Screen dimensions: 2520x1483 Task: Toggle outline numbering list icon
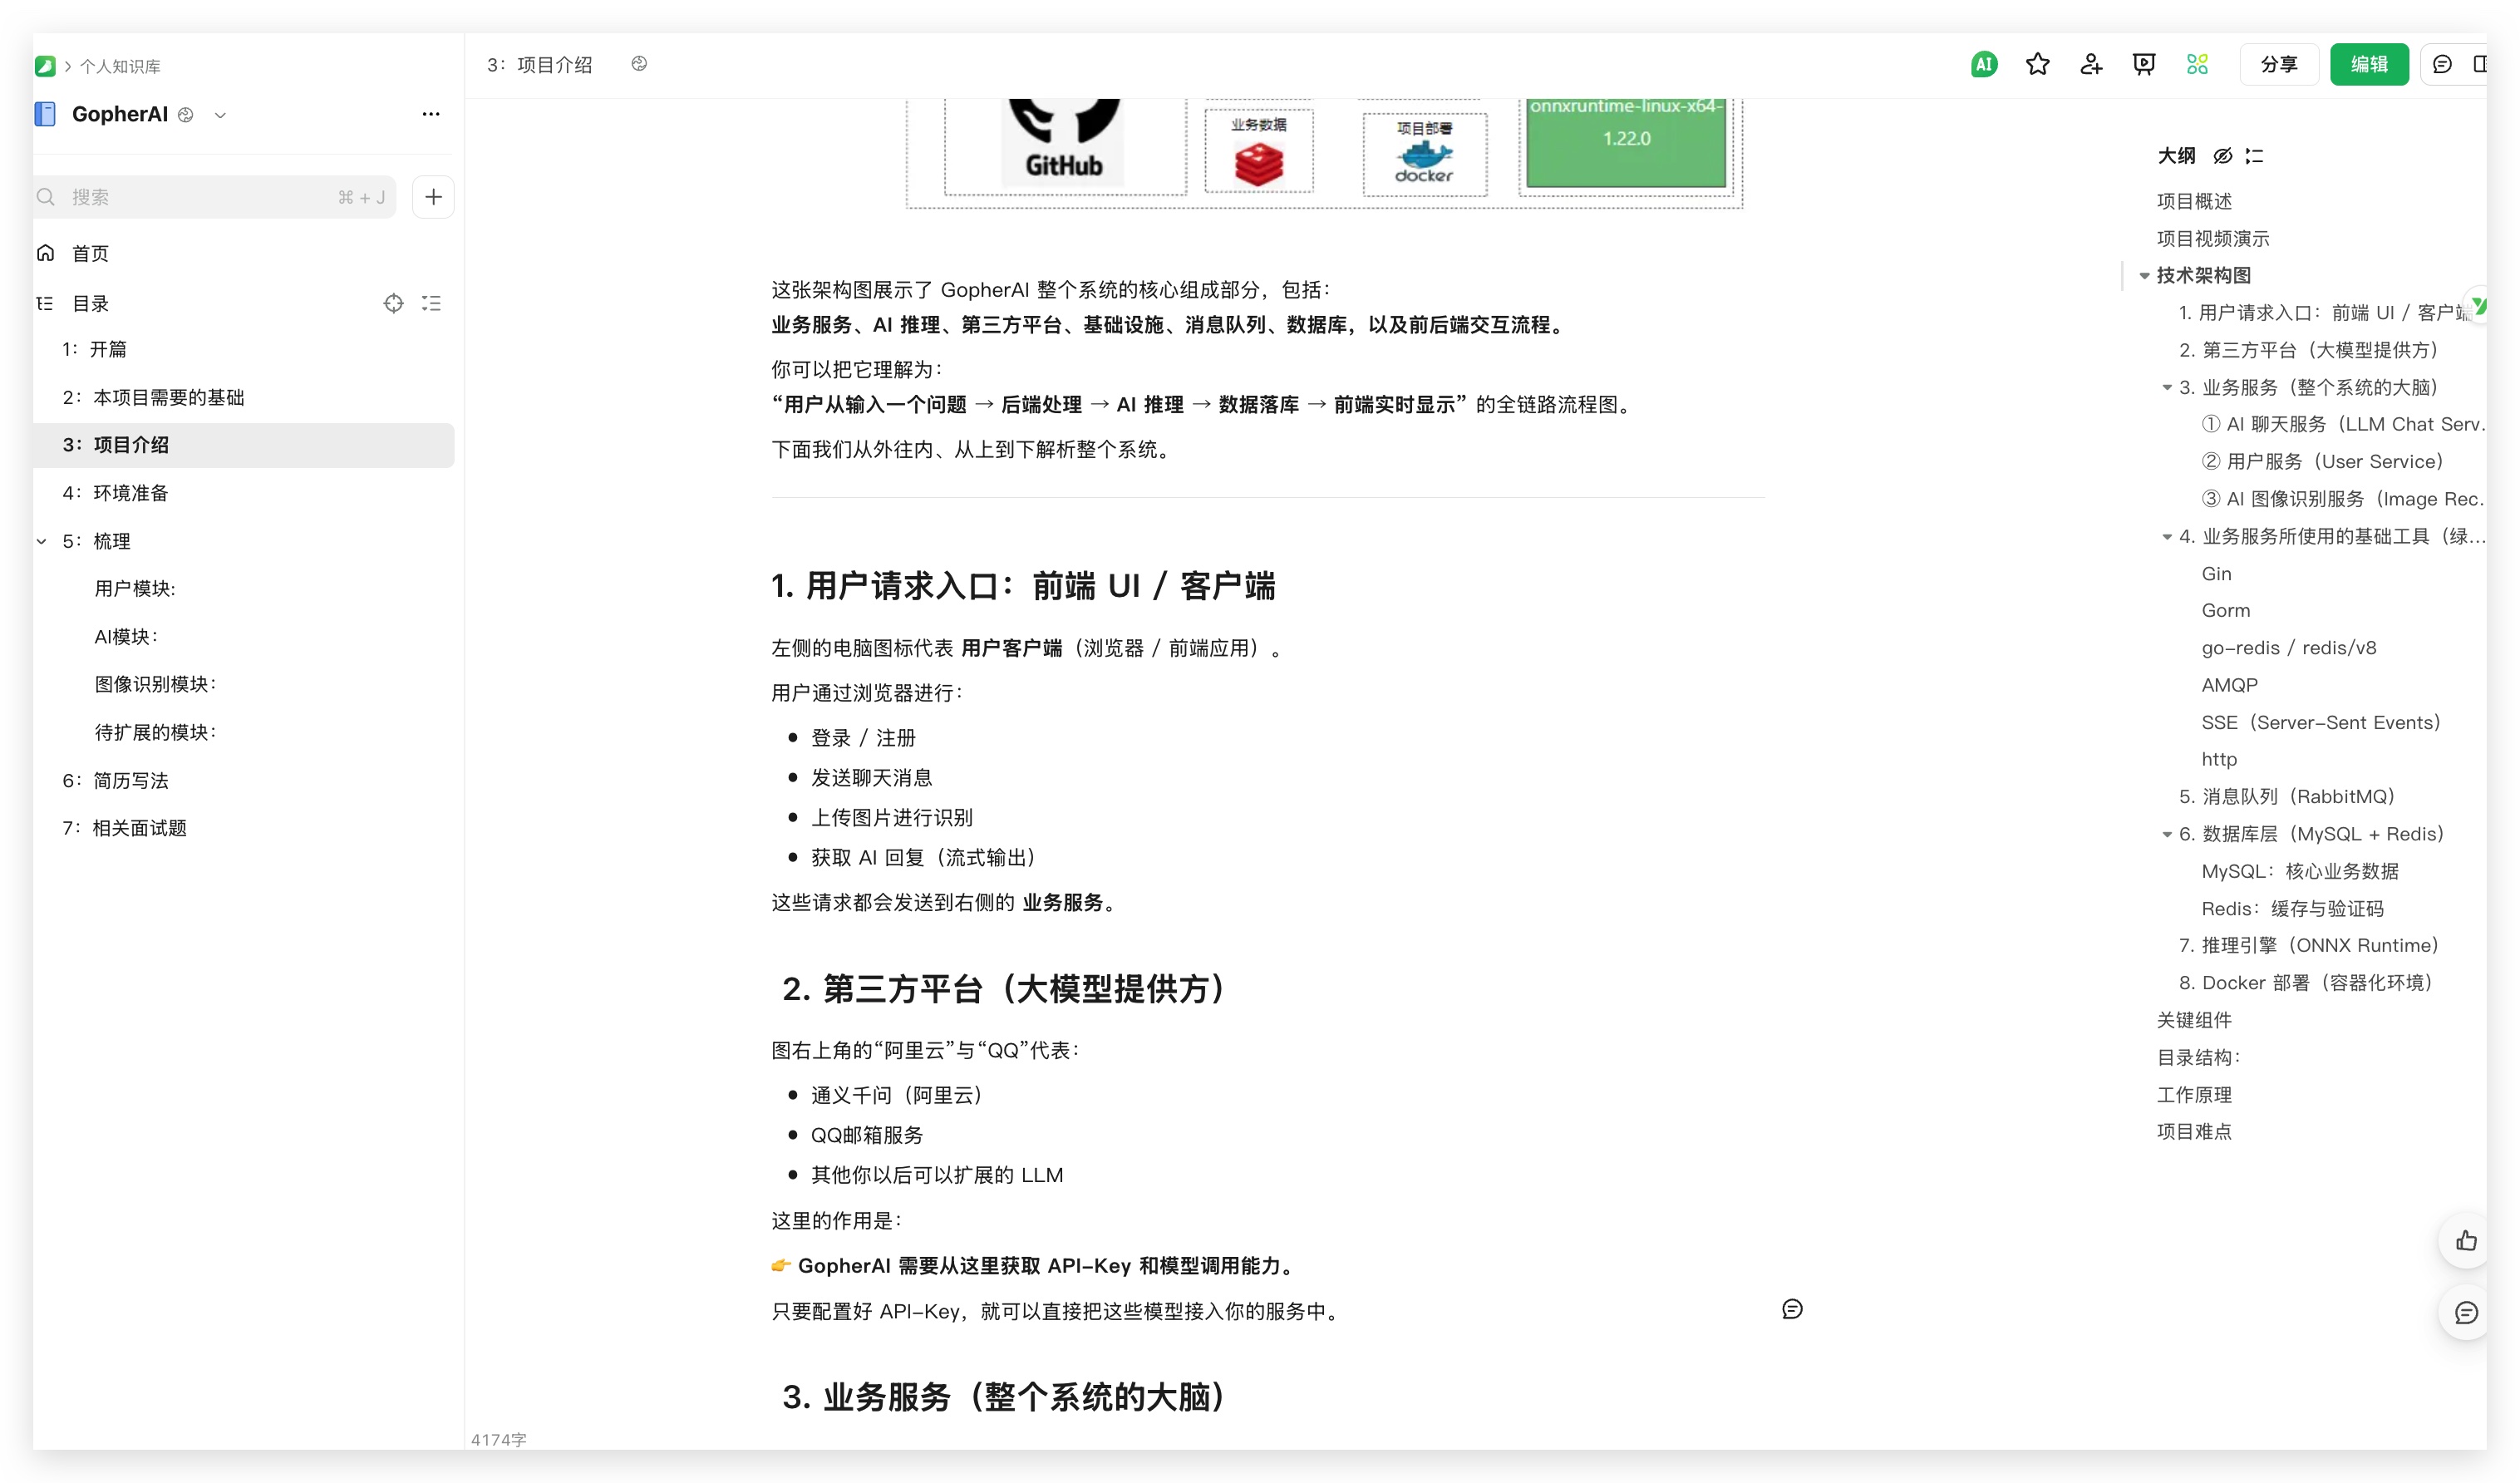pyautogui.click(x=2254, y=156)
